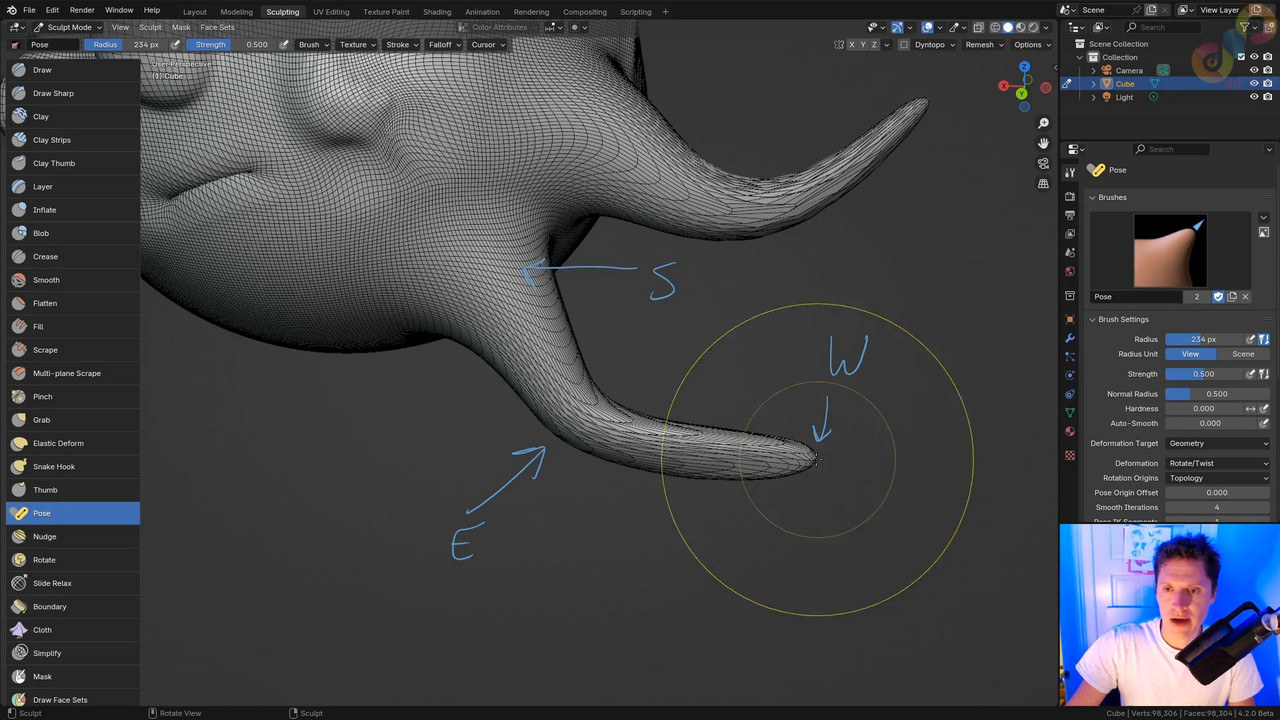
Task: Select the Grab brush
Action: pyautogui.click(x=72, y=420)
